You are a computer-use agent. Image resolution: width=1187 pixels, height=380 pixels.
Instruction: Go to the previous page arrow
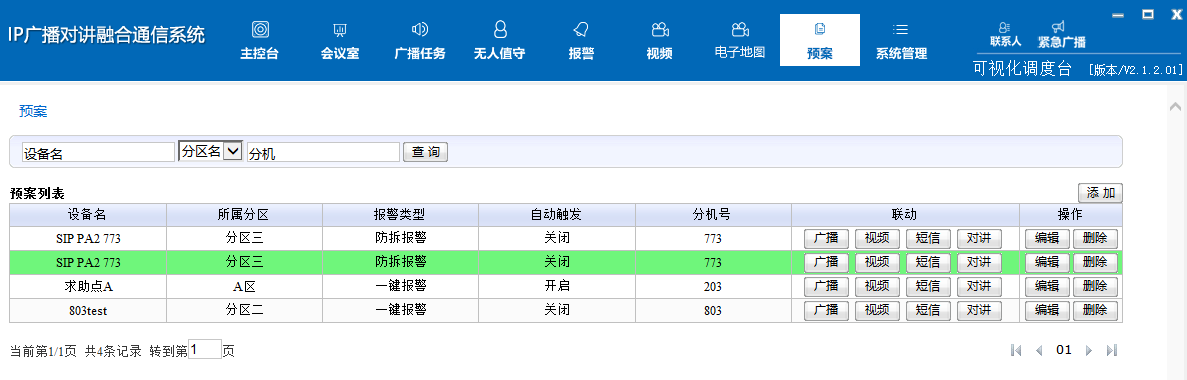(1039, 350)
